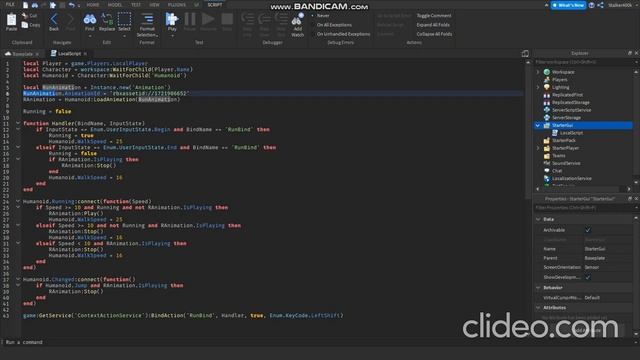
Task: Click the new file icon in quick access bar
Action: [x=25, y=5]
